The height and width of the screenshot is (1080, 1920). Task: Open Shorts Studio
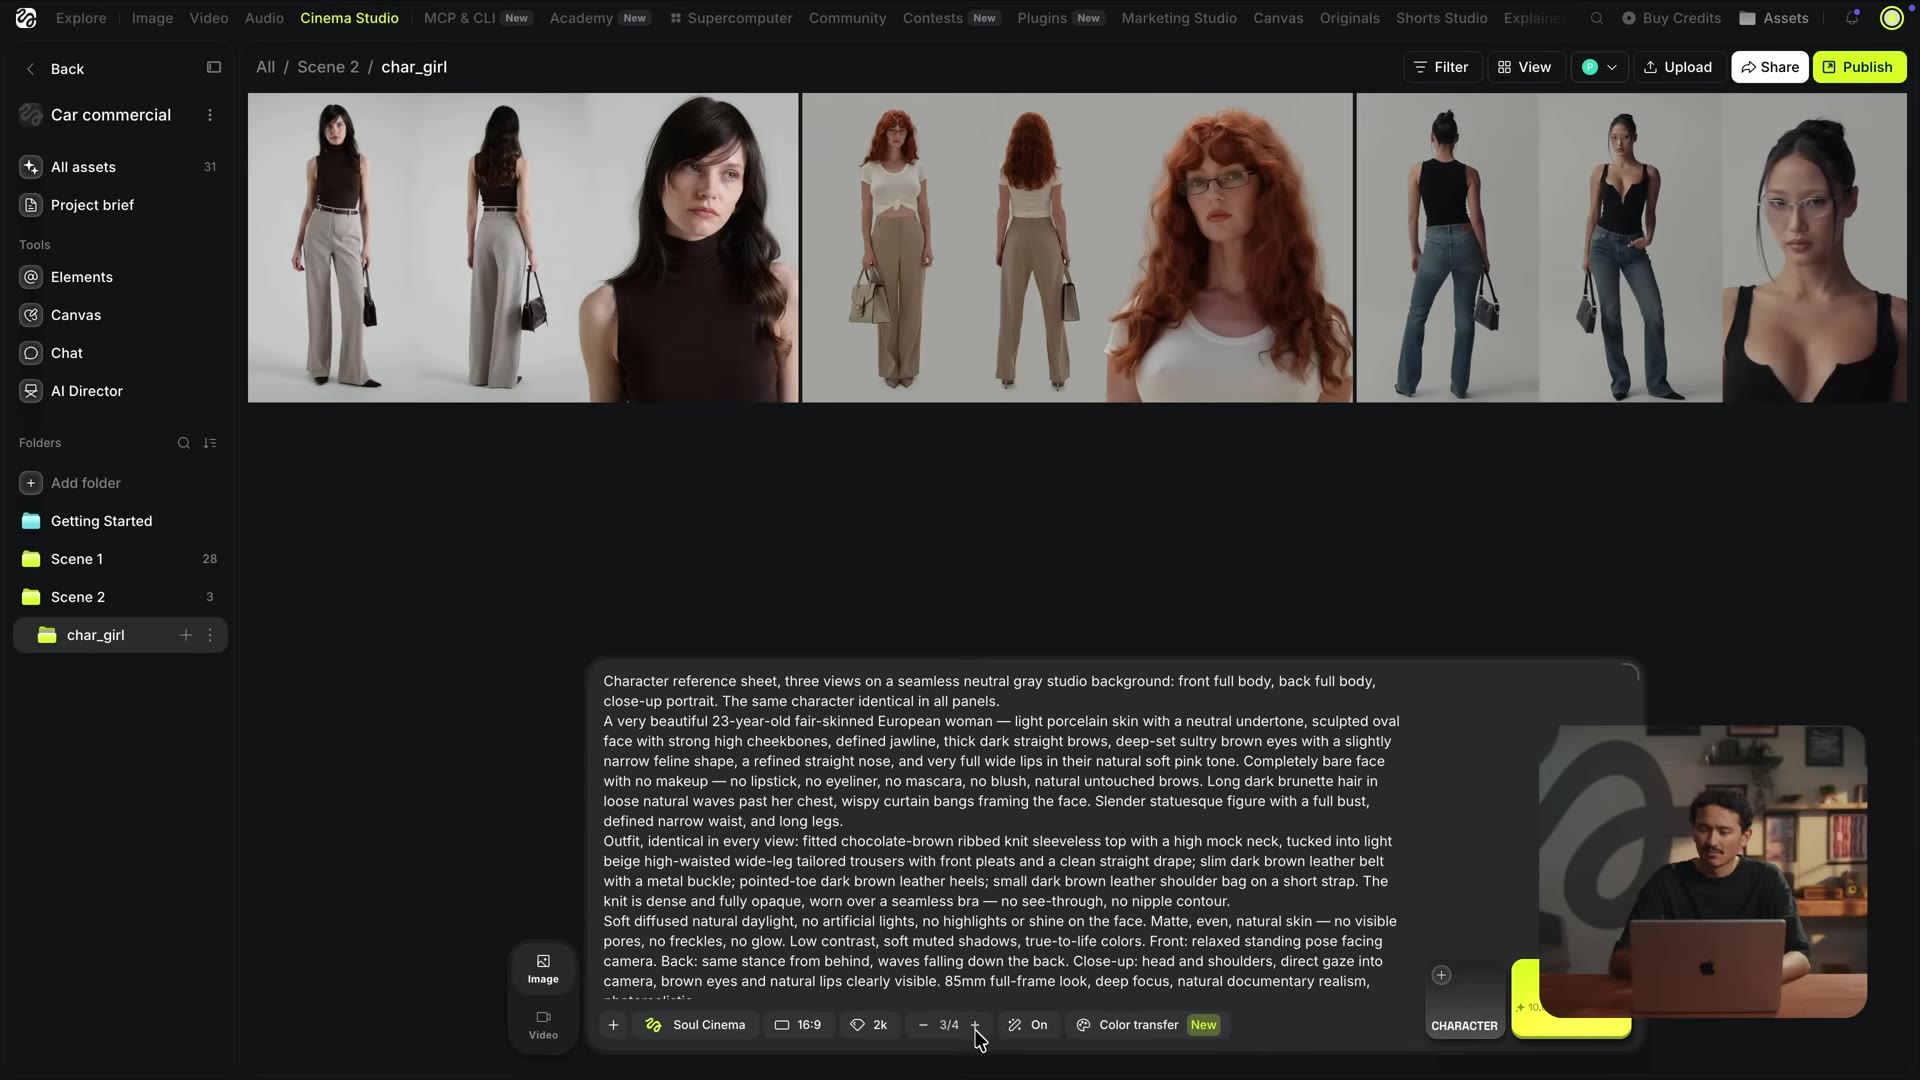click(1441, 18)
